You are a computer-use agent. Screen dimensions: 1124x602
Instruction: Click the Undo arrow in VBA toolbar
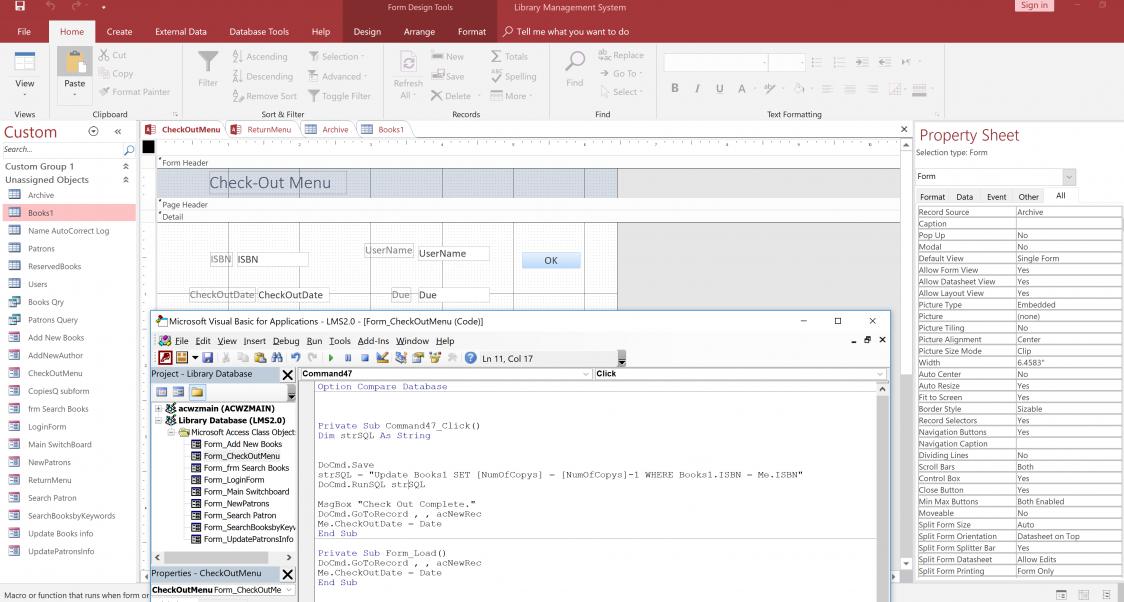point(295,358)
